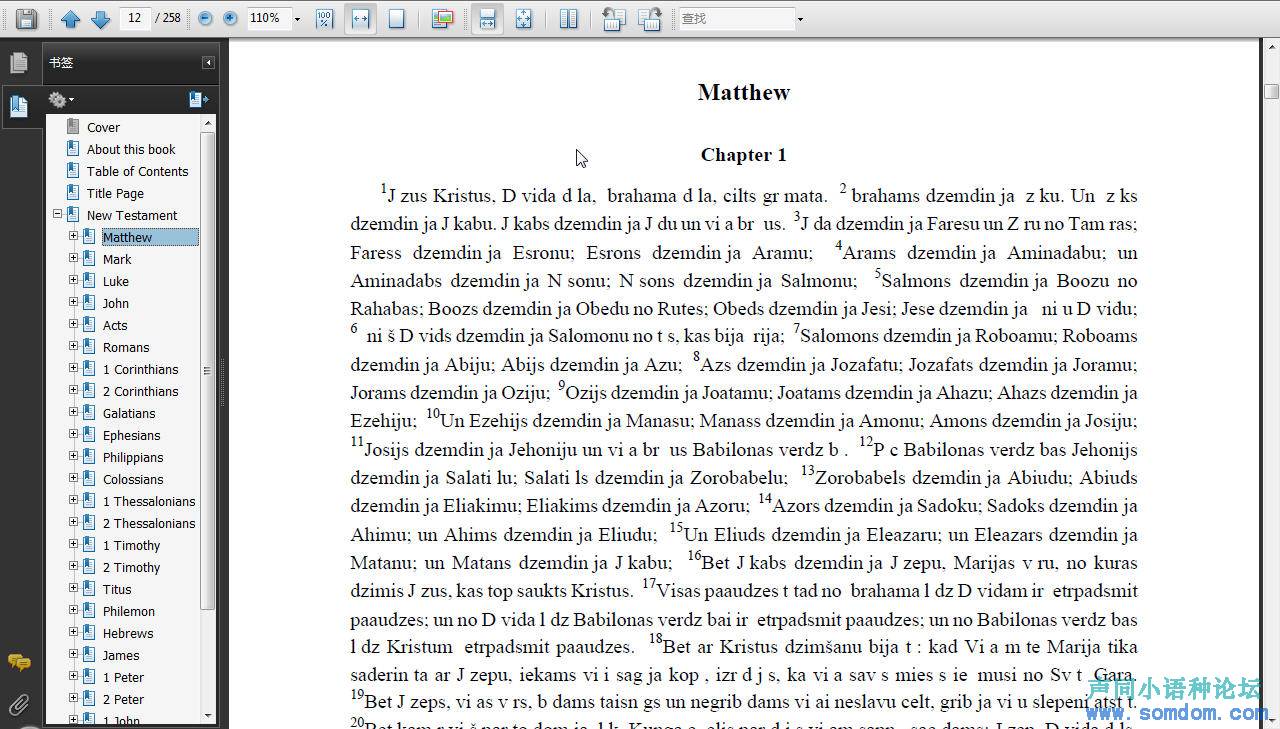Open the Title Page bookmark
This screenshot has width=1280, height=729.
pos(115,193)
